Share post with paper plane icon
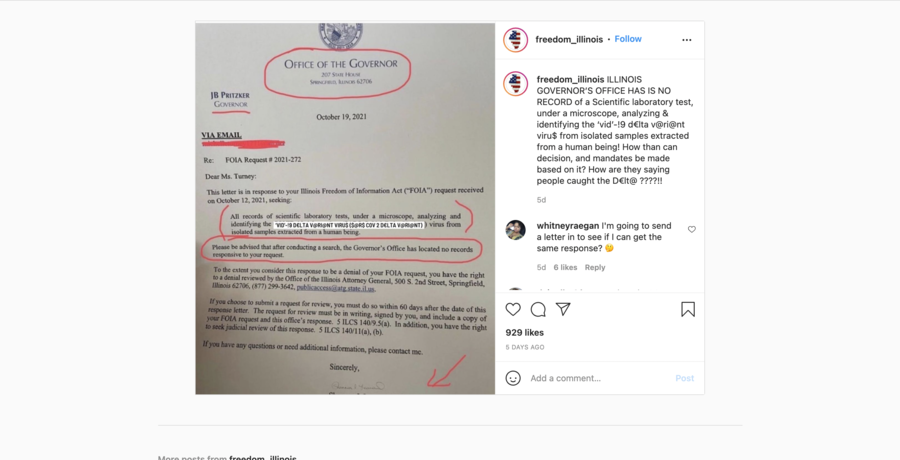 click(563, 310)
